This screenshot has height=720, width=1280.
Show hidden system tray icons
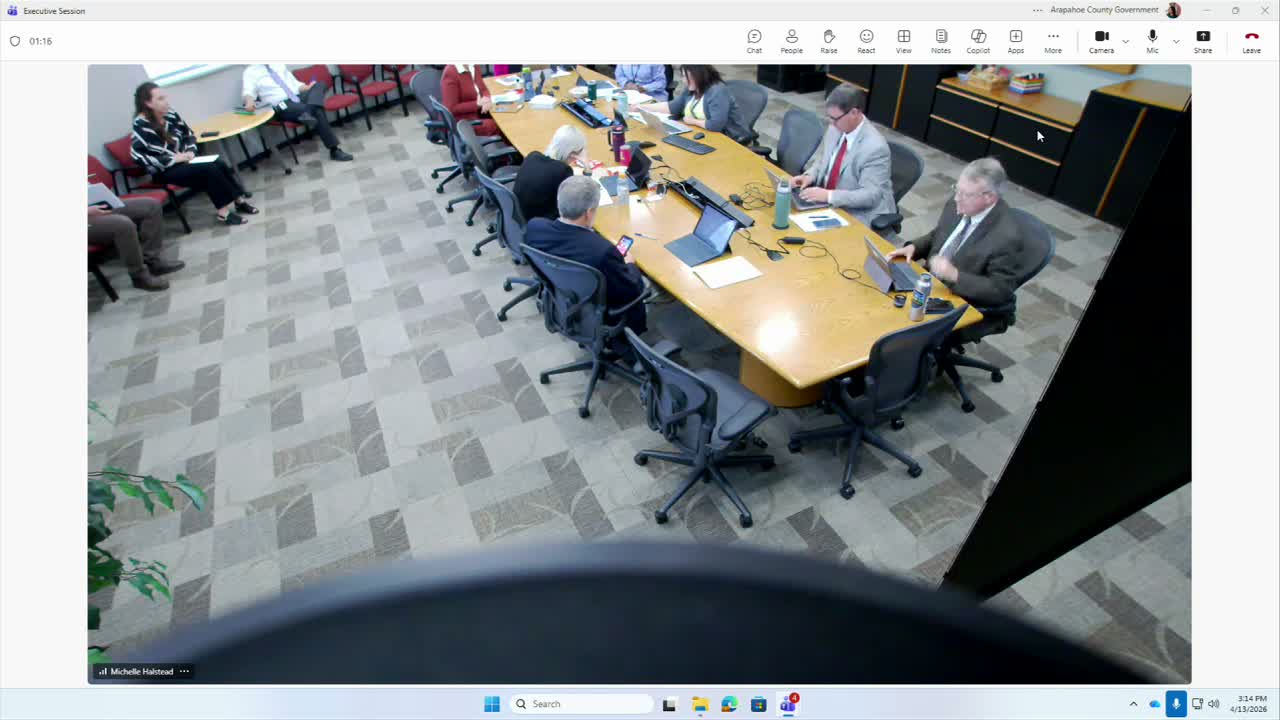[x=1133, y=704]
